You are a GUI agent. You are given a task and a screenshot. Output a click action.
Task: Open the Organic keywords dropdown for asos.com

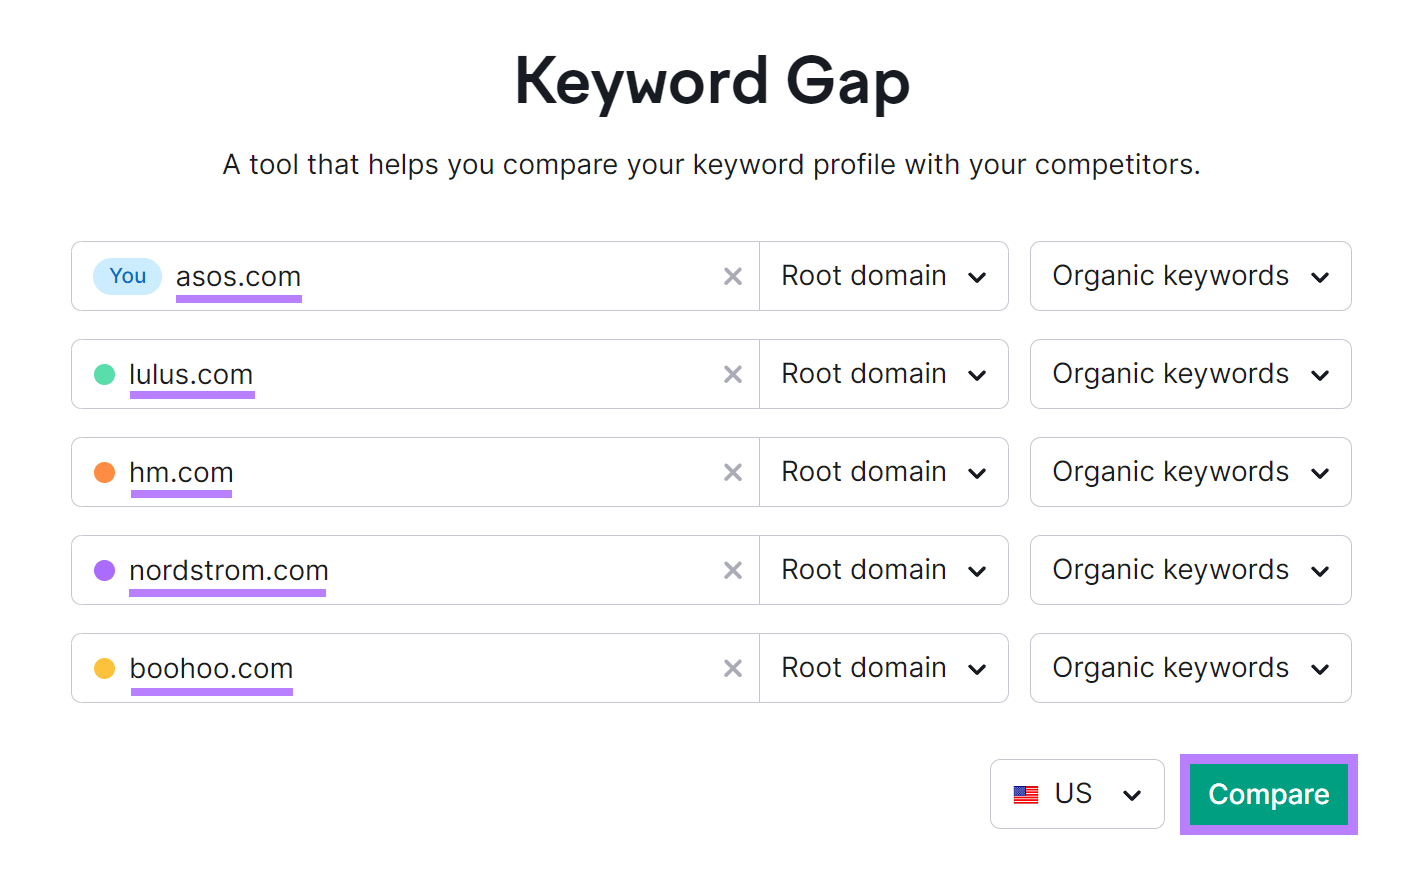pyautogui.click(x=1189, y=276)
